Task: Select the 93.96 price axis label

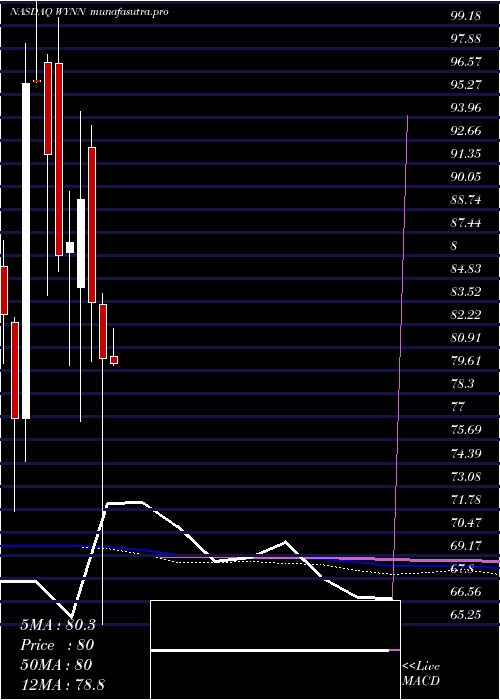Action: click(x=465, y=108)
